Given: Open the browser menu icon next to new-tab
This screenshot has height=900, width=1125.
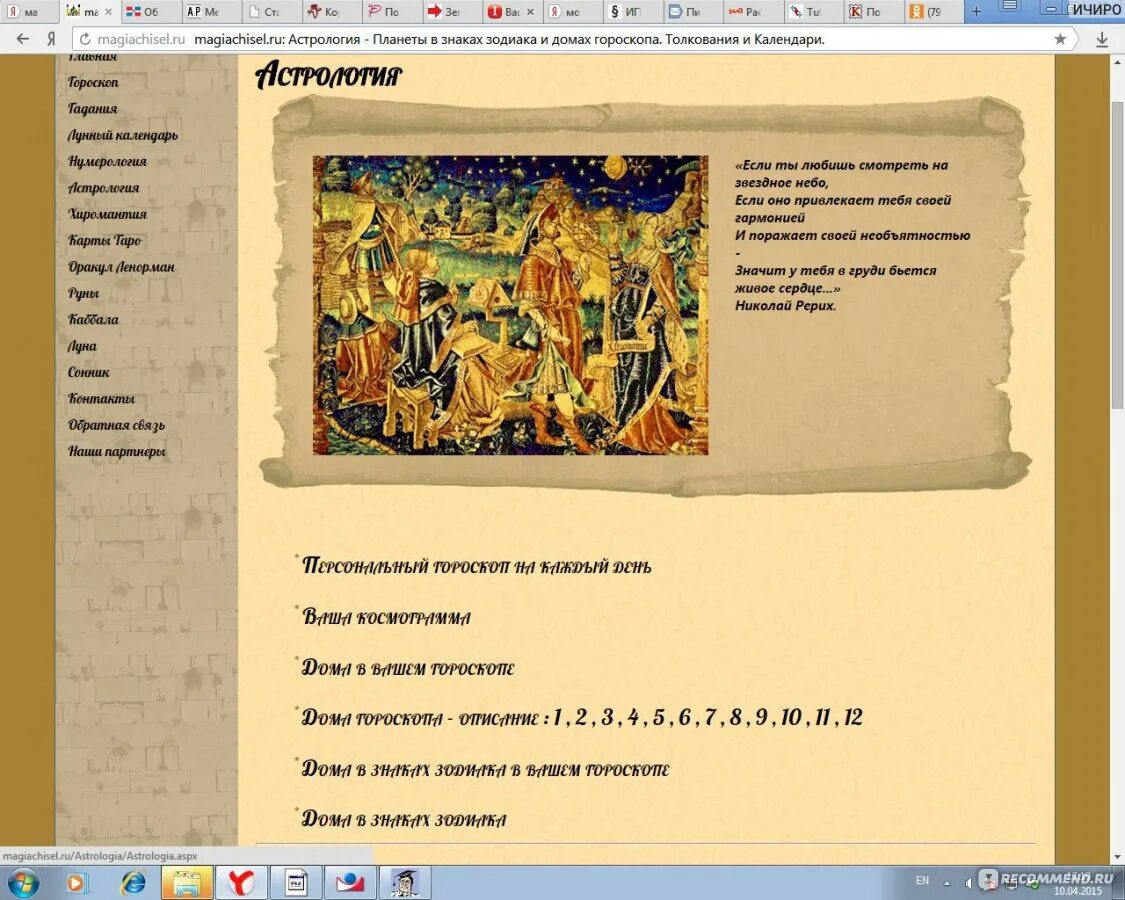Looking at the screenshot, I should click(x=1009, y=7).
